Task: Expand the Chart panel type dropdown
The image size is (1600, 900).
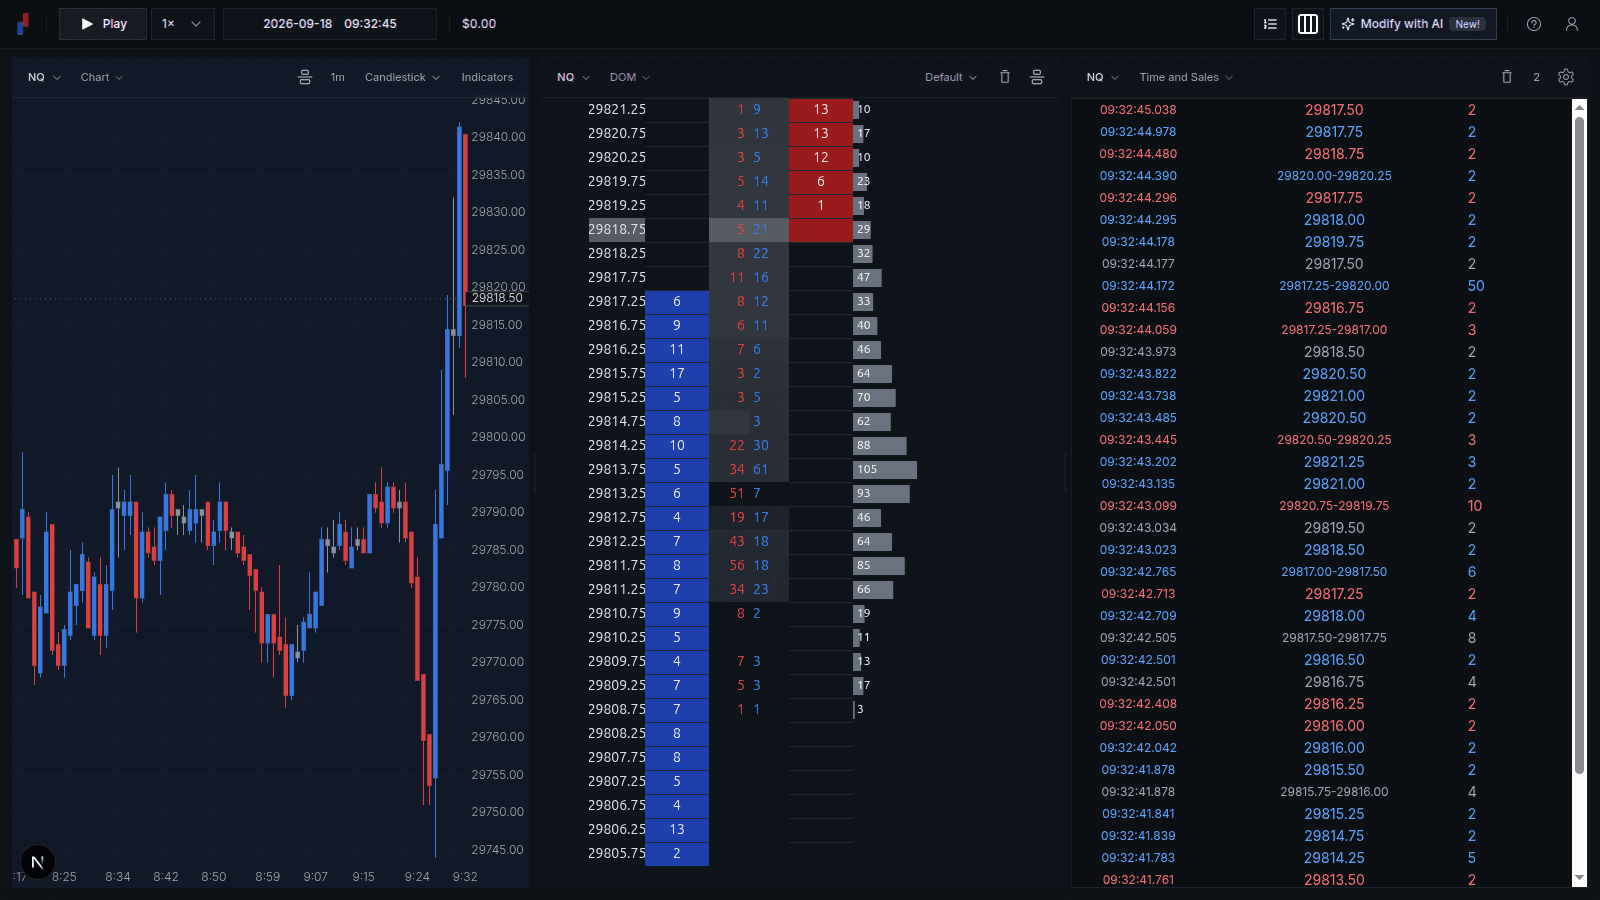Action: point(102,77)
